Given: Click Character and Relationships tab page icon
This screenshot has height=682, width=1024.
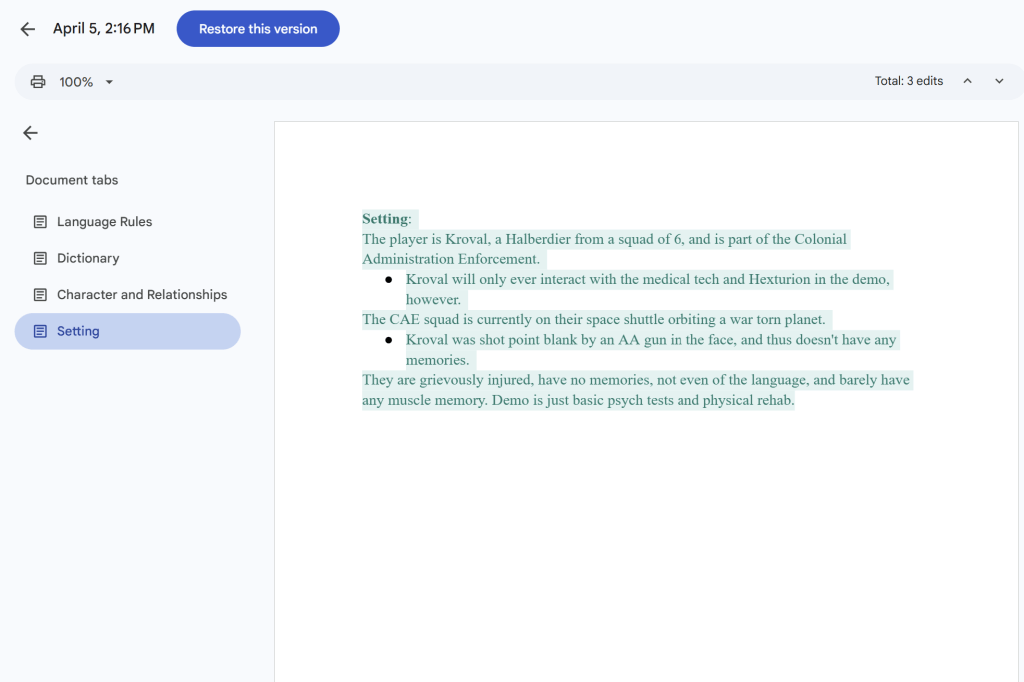Looking at the screenshot, I should click(x=40, y=295).
